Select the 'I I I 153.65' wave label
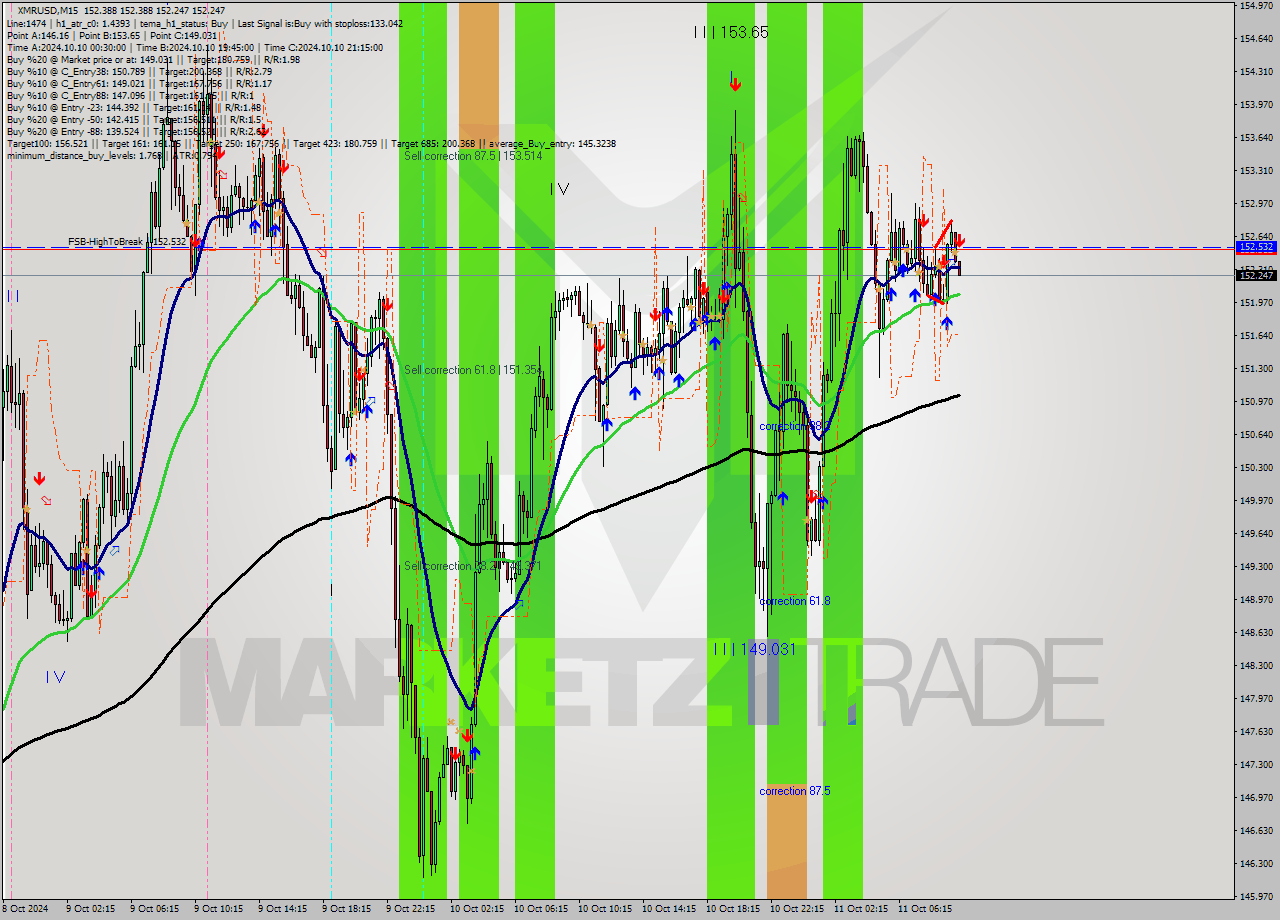 731,32
